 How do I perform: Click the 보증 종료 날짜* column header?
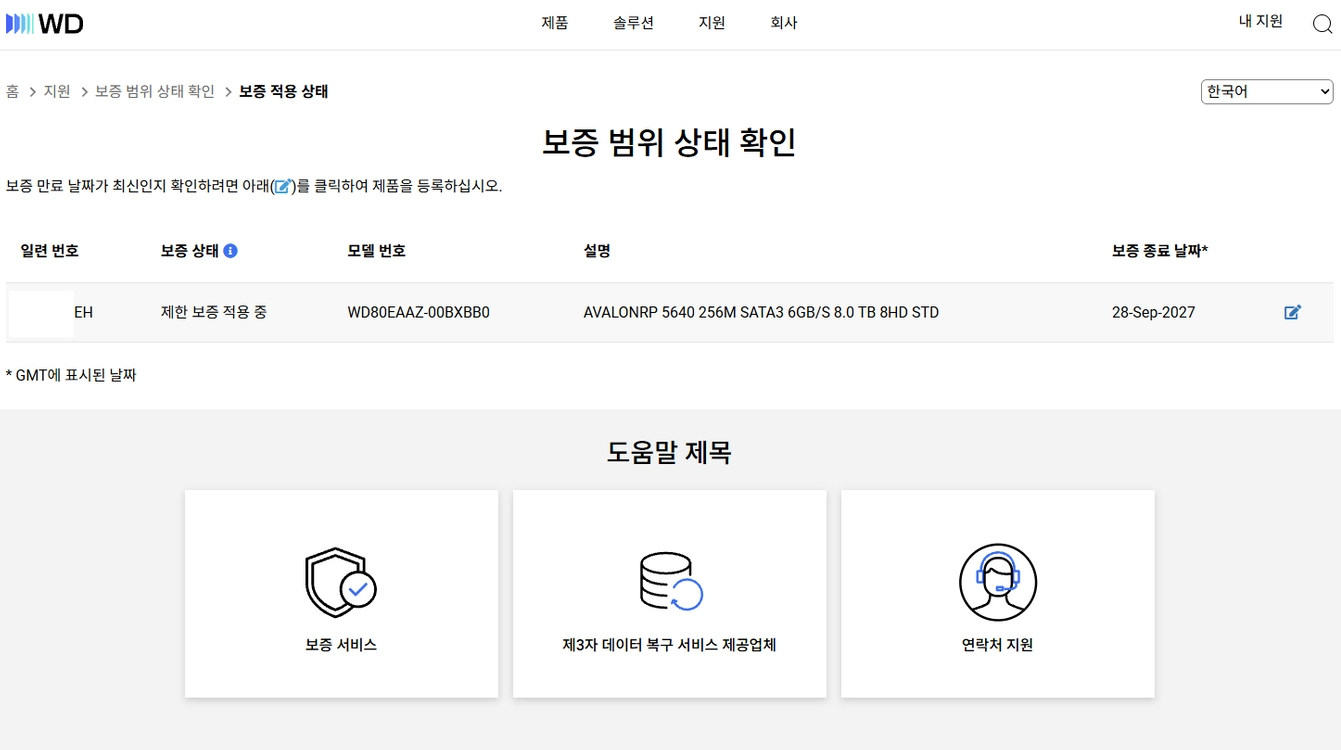click(x=1160, y=251)
